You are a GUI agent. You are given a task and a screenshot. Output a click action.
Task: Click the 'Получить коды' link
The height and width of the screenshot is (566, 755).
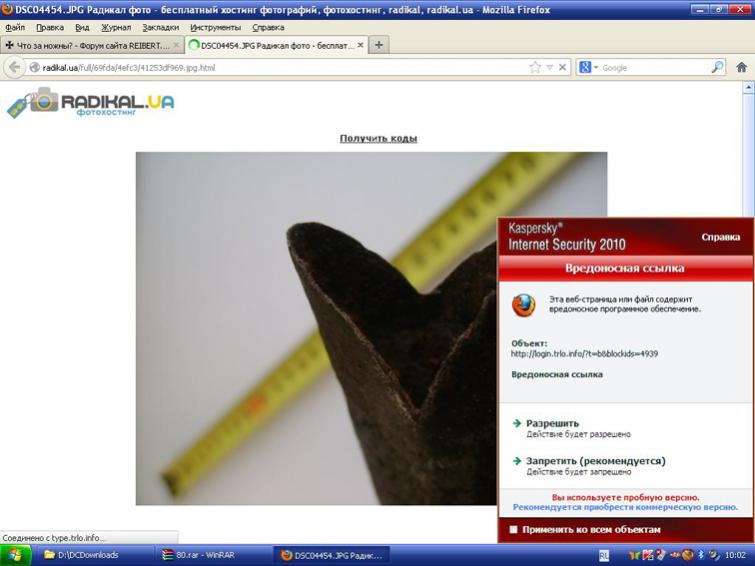[x=378, y=138]
